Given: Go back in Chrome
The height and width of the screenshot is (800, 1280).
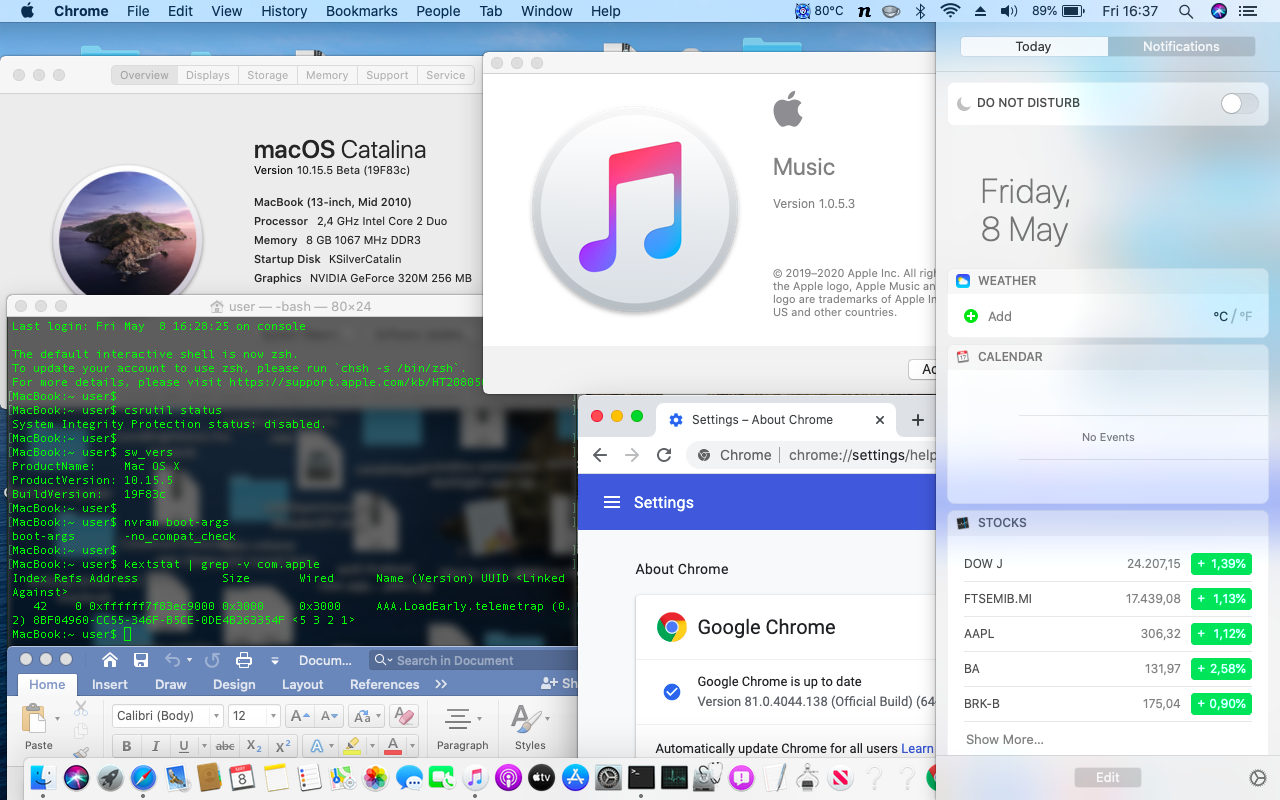Looking at the screenshot, I should pos(600,455).
